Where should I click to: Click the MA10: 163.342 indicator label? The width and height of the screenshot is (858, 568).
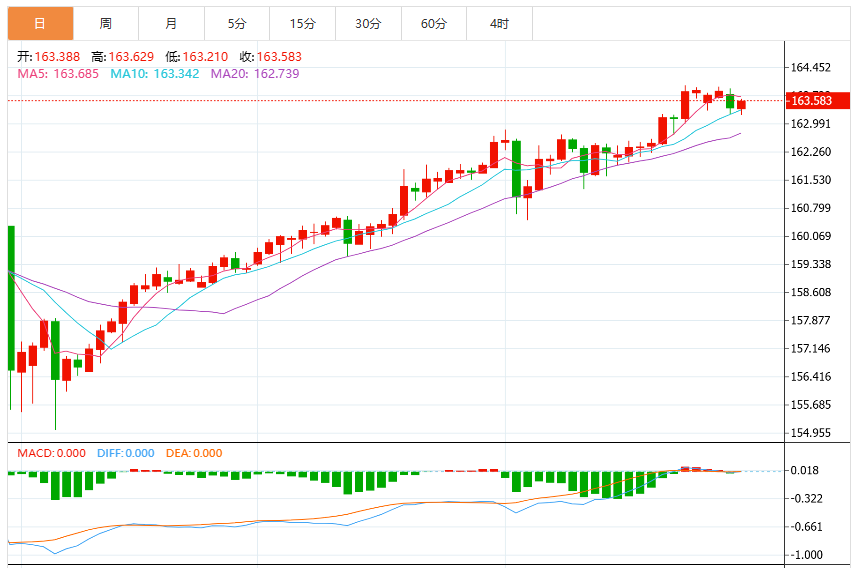pos(155,74)
